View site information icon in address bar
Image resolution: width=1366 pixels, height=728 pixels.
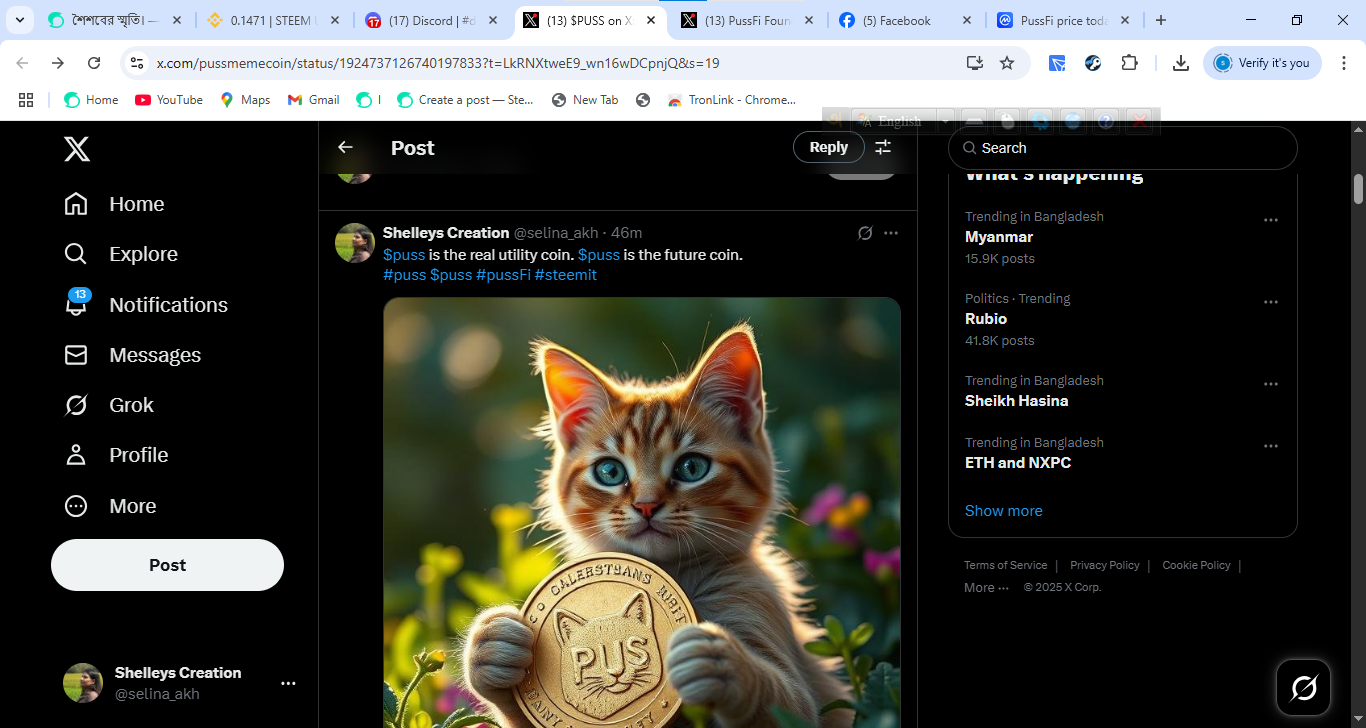click(x=137, y=63)
